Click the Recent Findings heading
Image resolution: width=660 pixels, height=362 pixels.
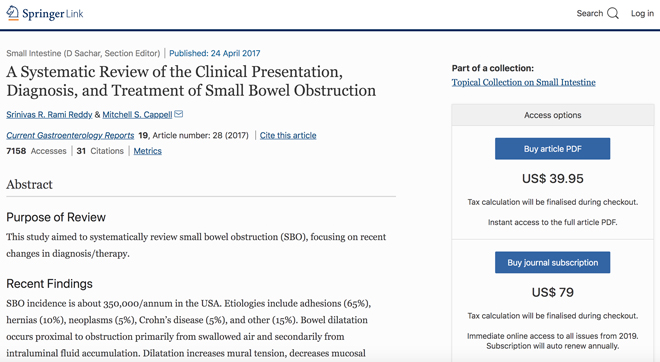coord(49,284)
